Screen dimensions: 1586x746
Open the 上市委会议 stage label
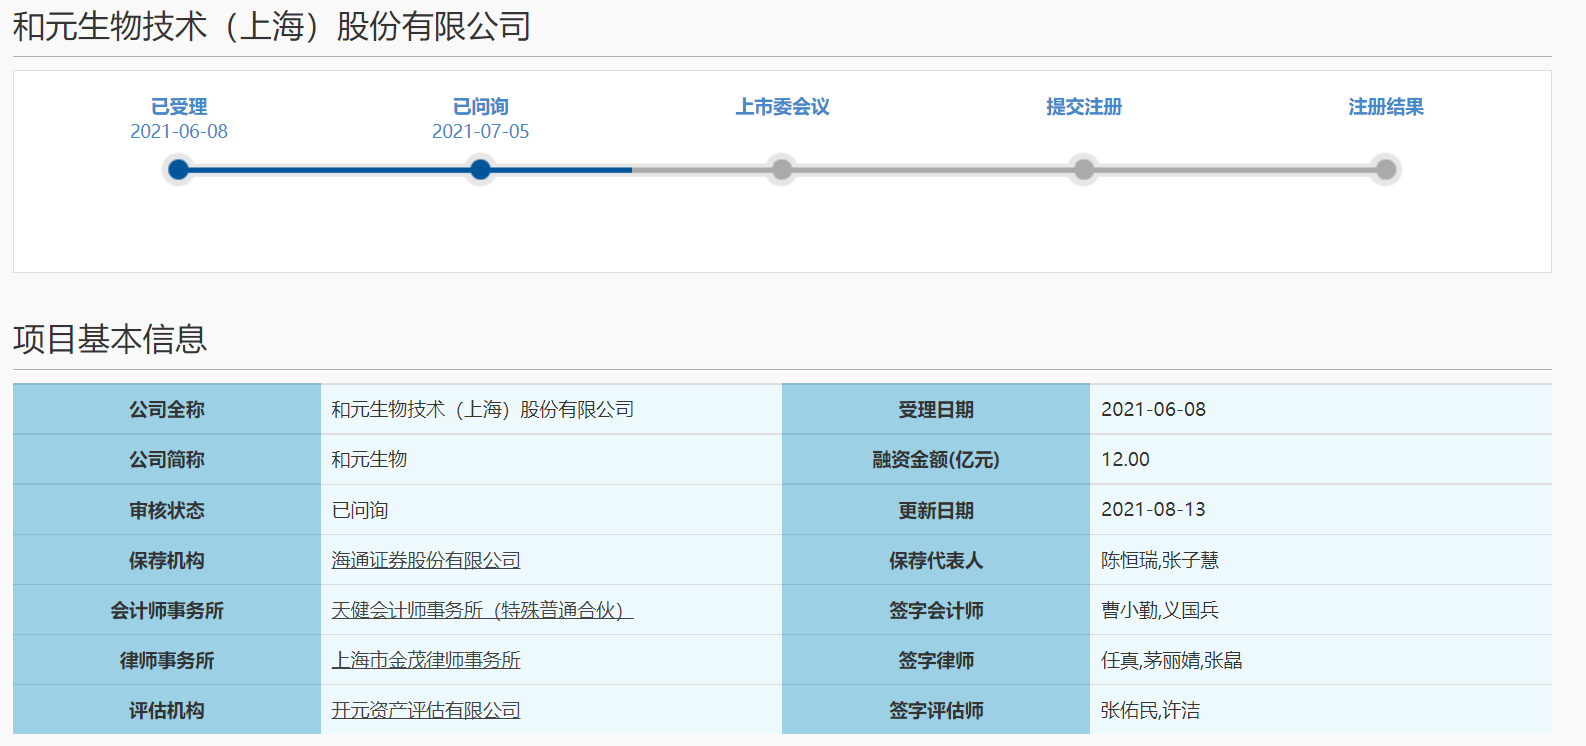pyautogui.click(x=782, y=107)
